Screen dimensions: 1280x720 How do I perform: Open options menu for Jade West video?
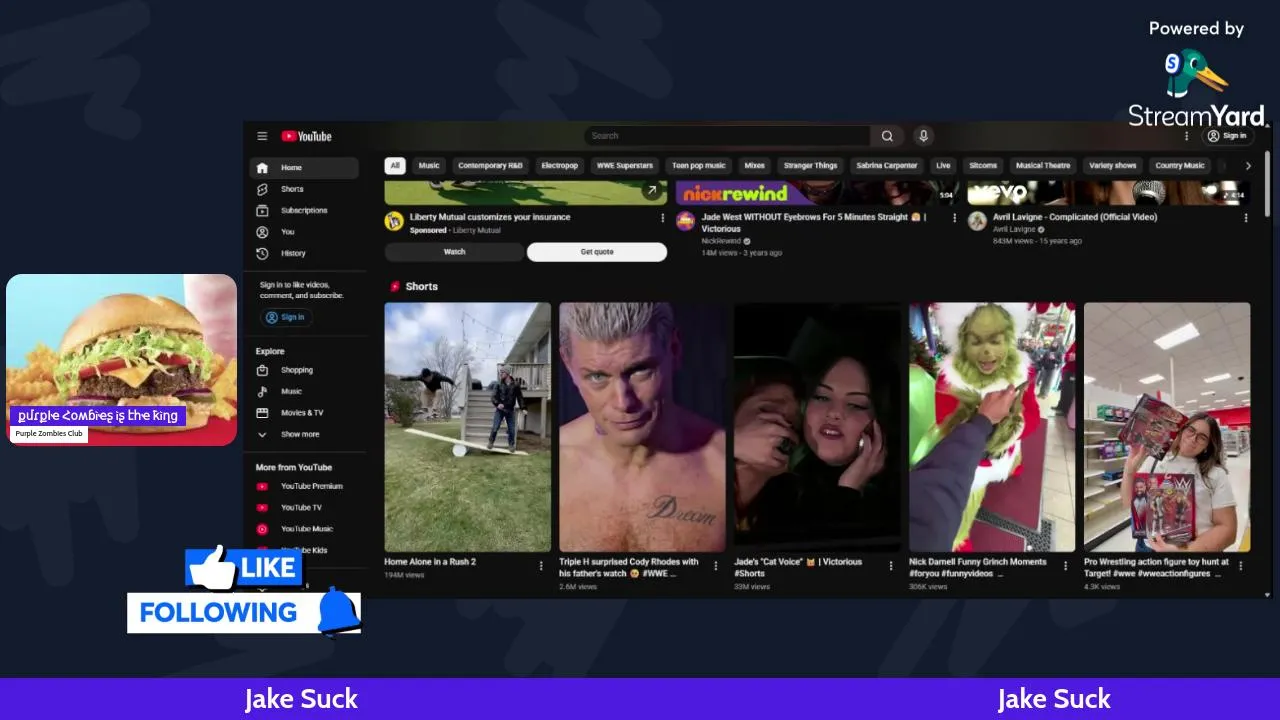[954, 218]
